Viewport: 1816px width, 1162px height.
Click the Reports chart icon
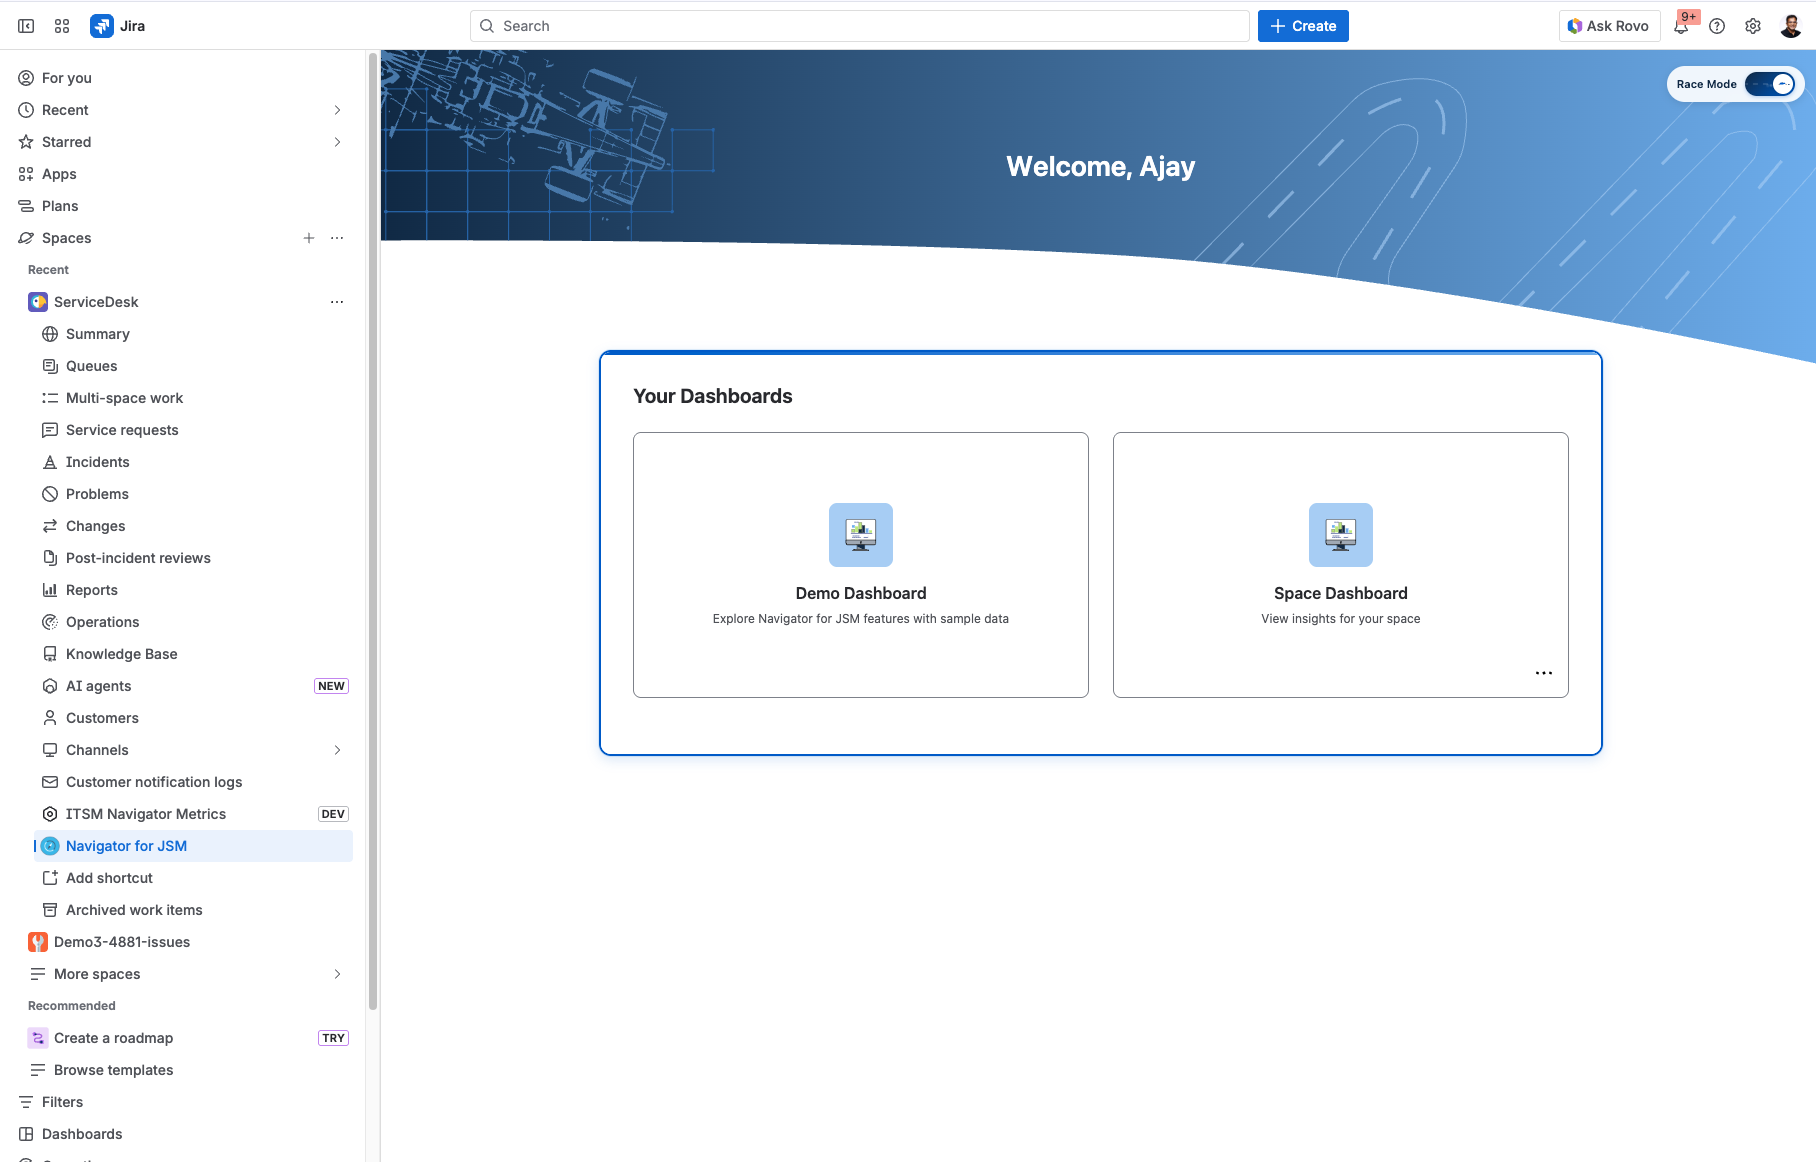point(50,590)
